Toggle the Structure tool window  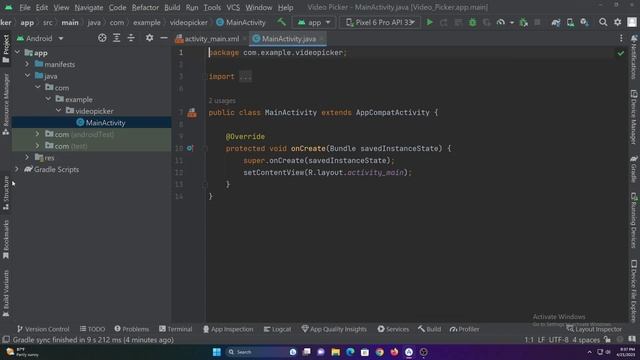[6, 193]
